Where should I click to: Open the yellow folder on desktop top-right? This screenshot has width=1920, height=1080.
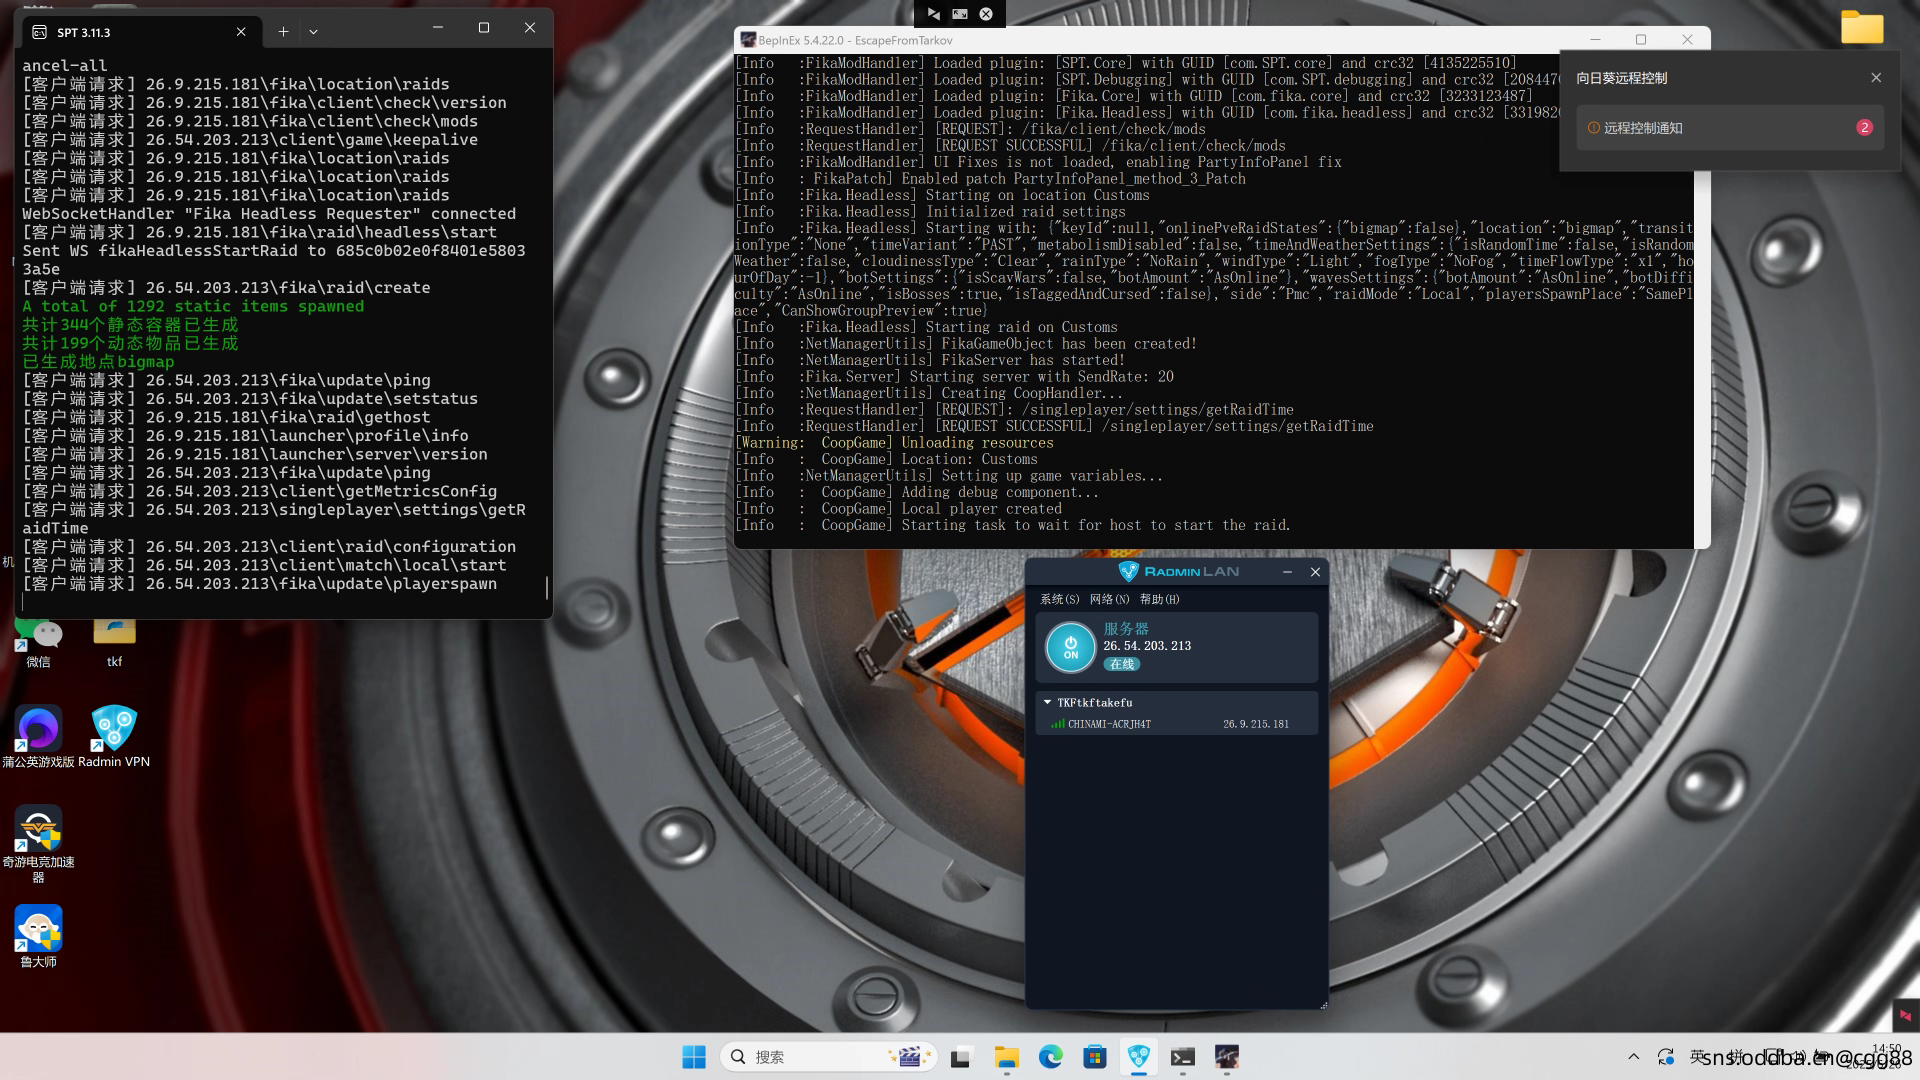[x=1862, y=27]
